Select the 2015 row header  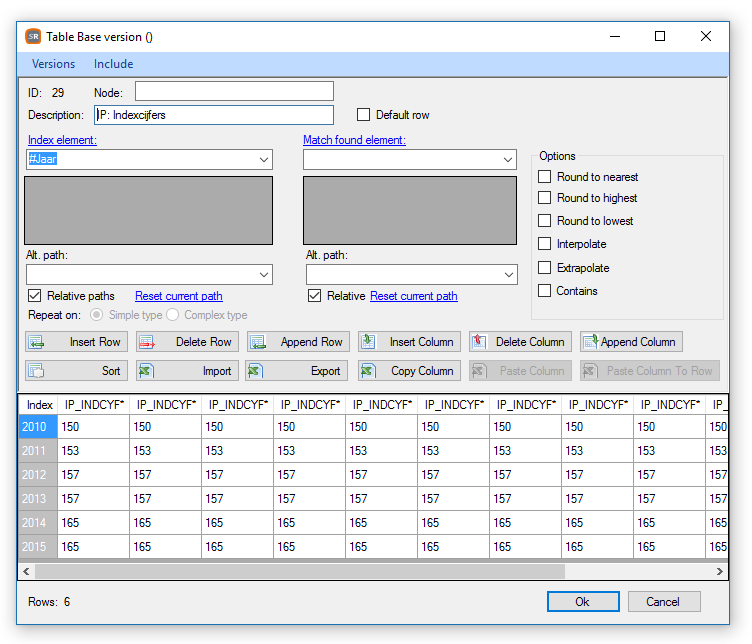coord(38,547)
